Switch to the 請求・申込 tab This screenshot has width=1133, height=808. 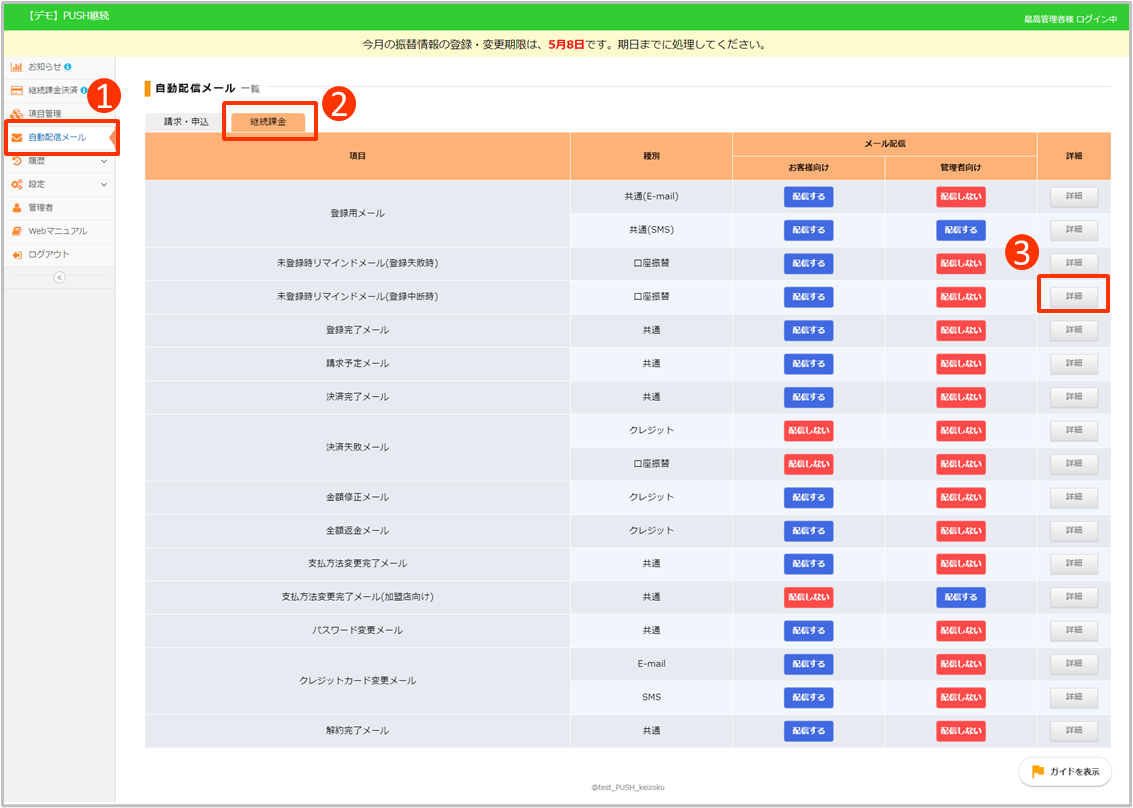(186, 122)
